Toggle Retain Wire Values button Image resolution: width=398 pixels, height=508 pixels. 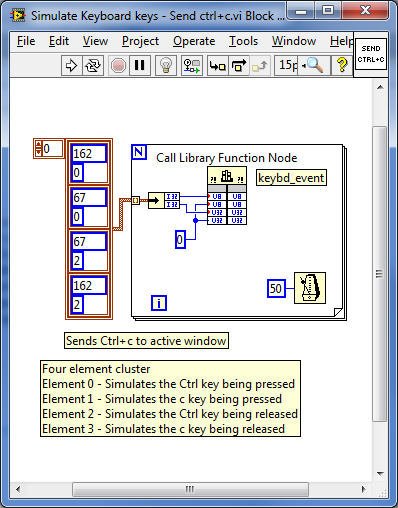[192, 65]
